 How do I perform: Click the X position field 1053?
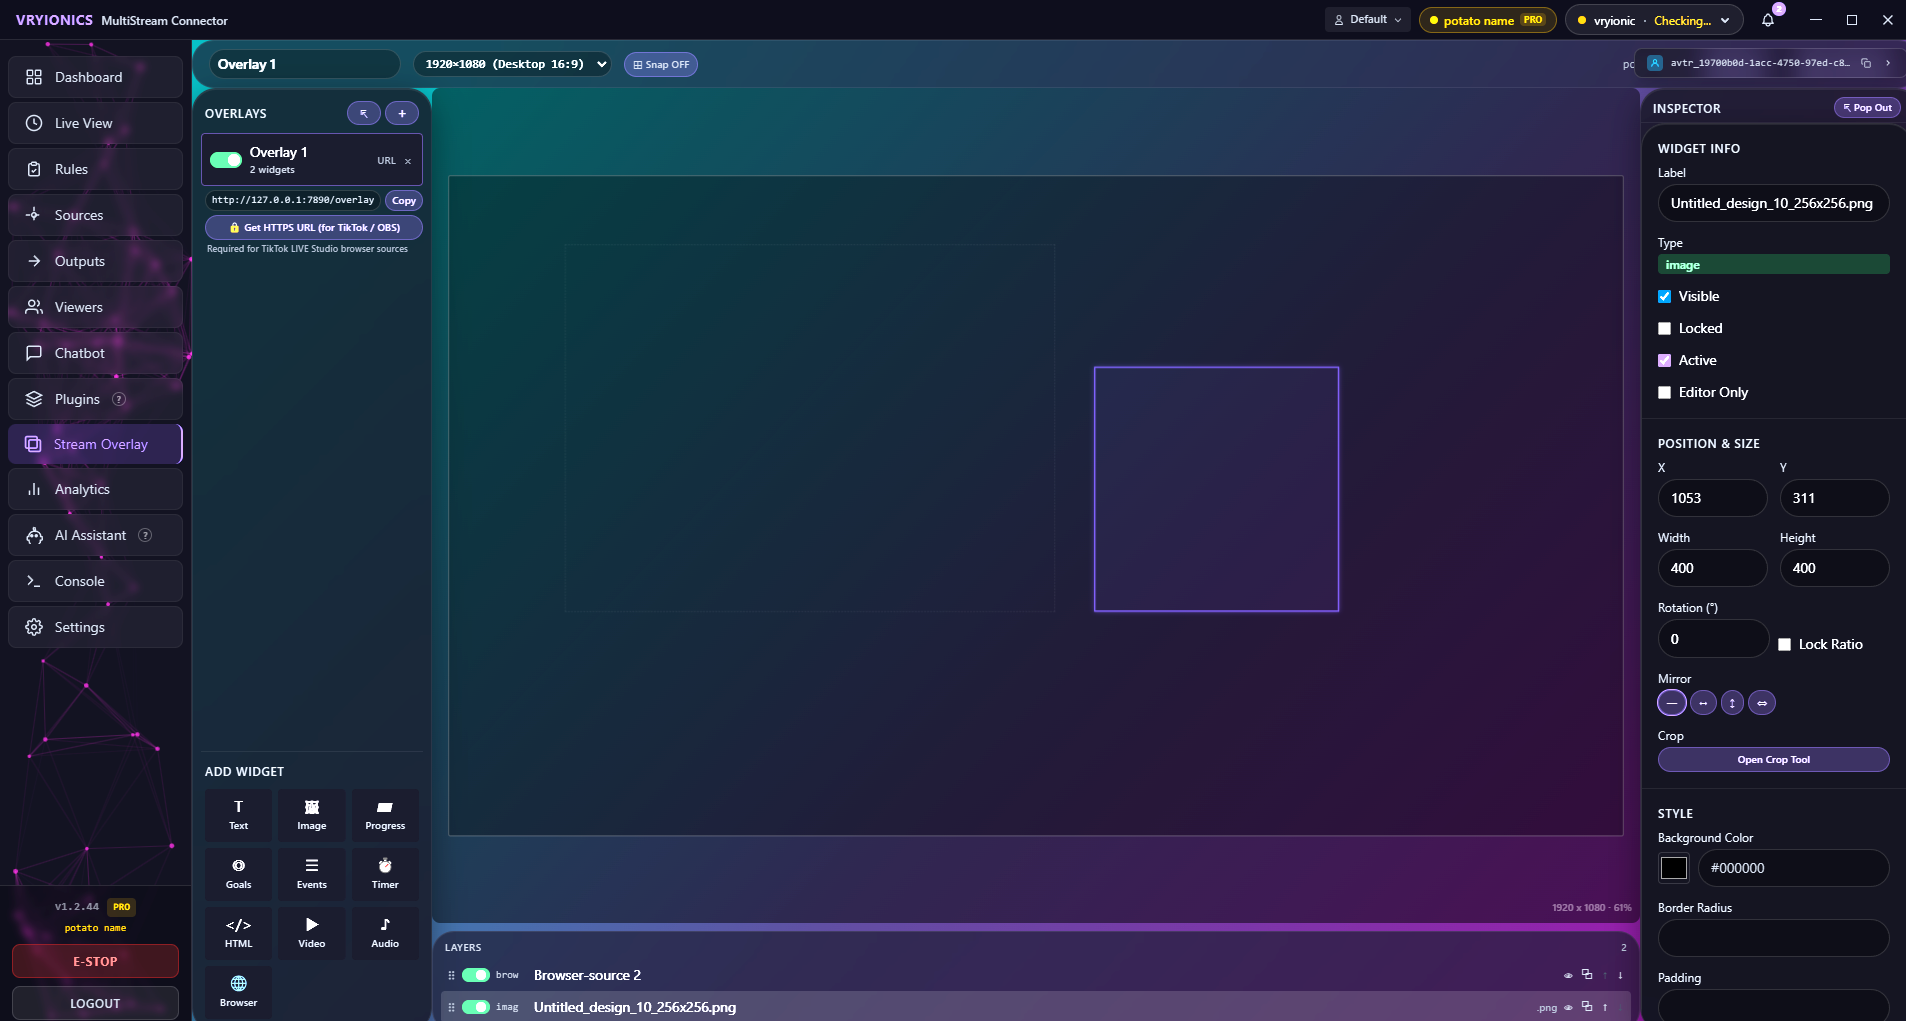1712,498
